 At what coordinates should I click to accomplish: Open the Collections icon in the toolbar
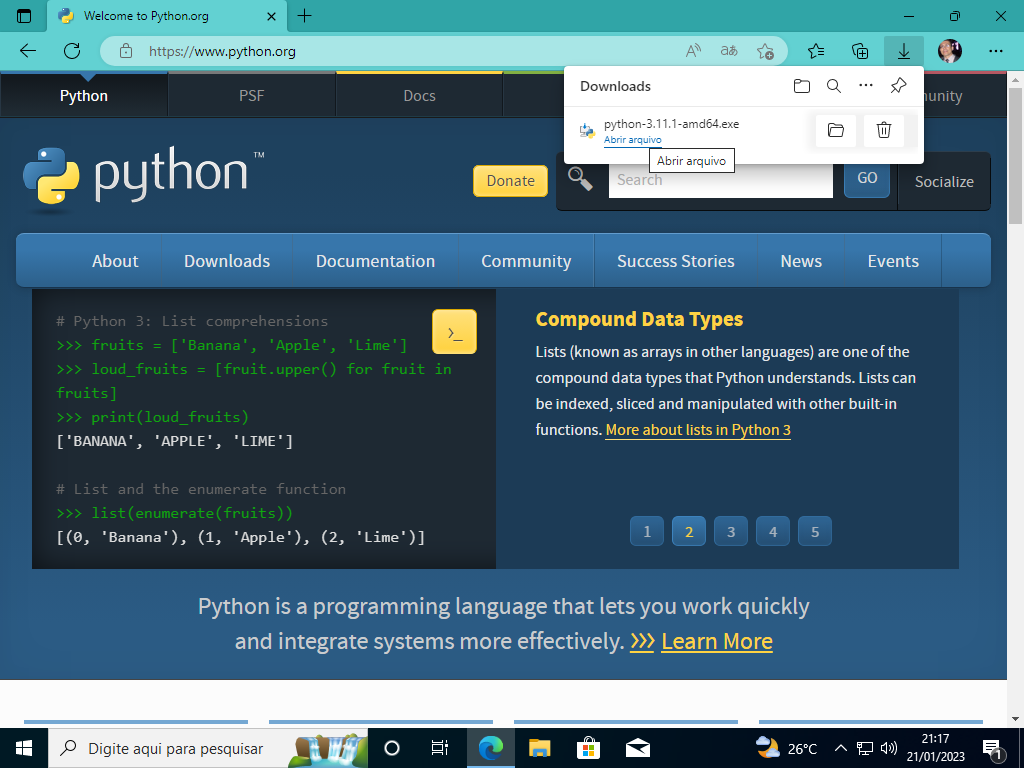(x=859, y=50)
